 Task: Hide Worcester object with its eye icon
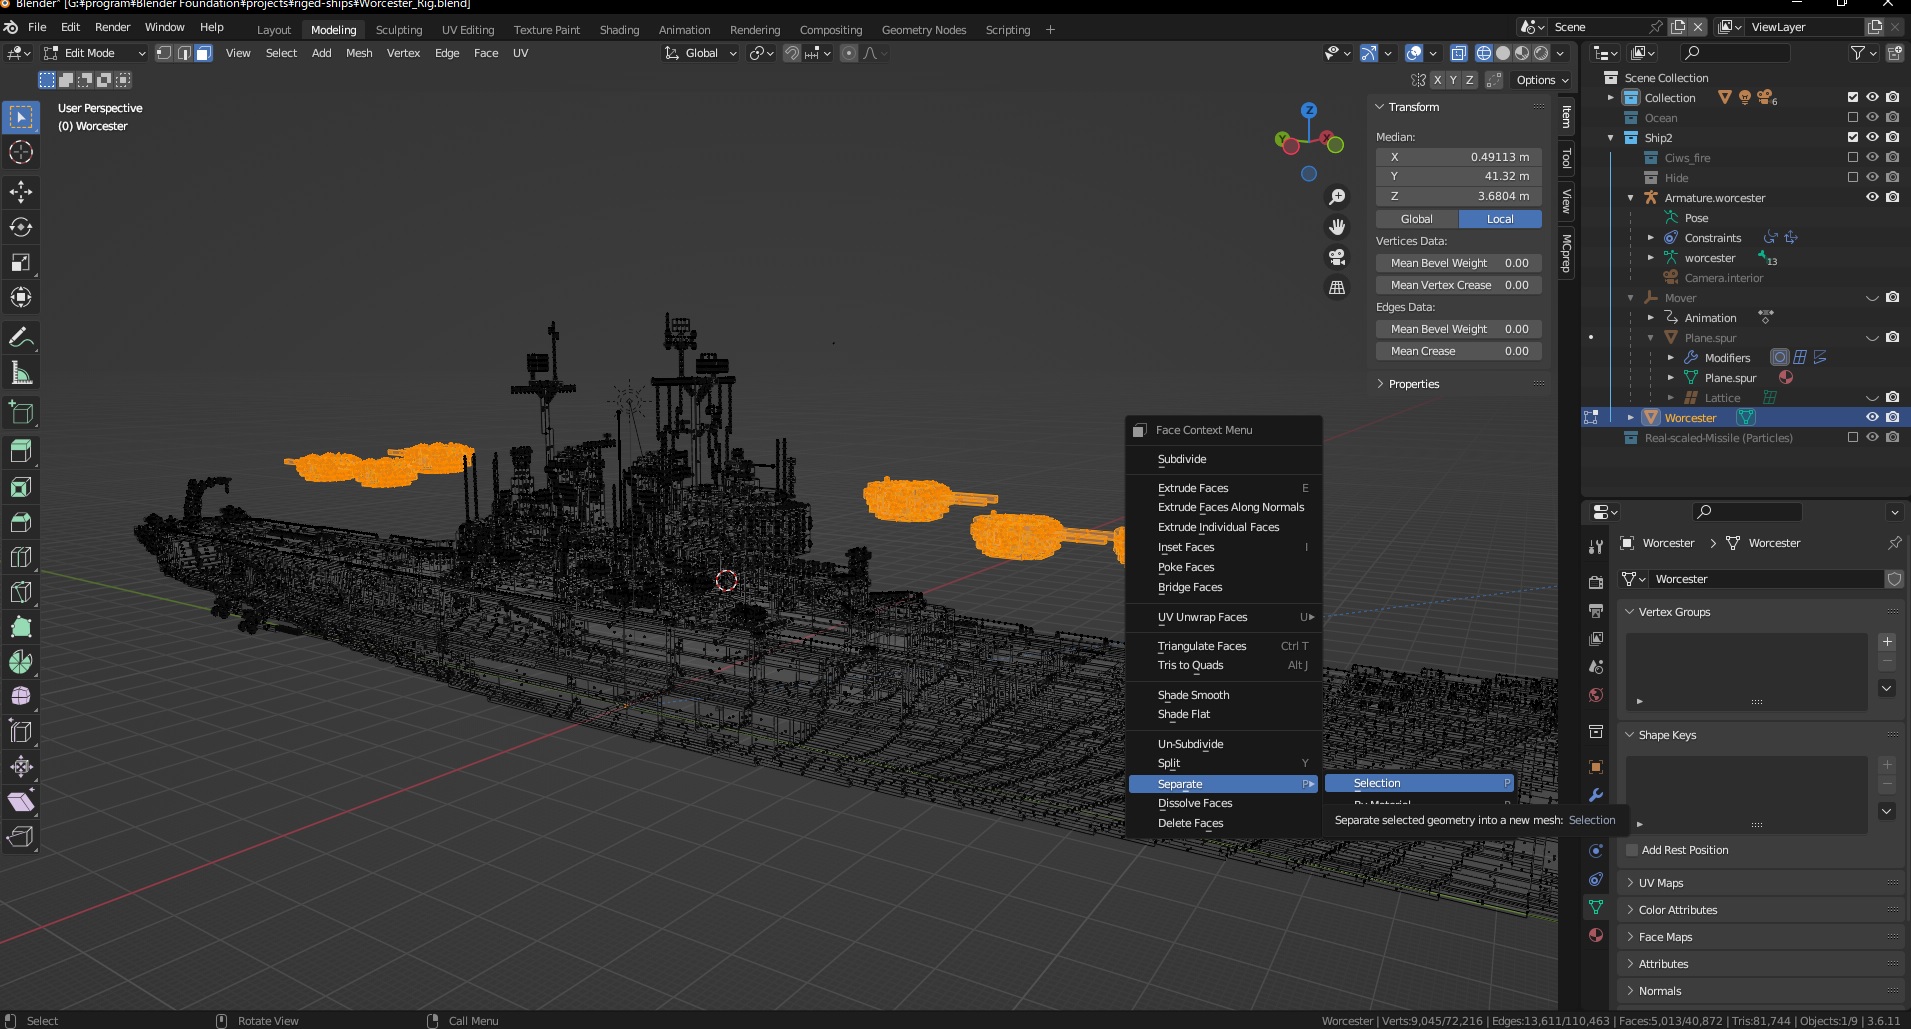click(1872, 417)
